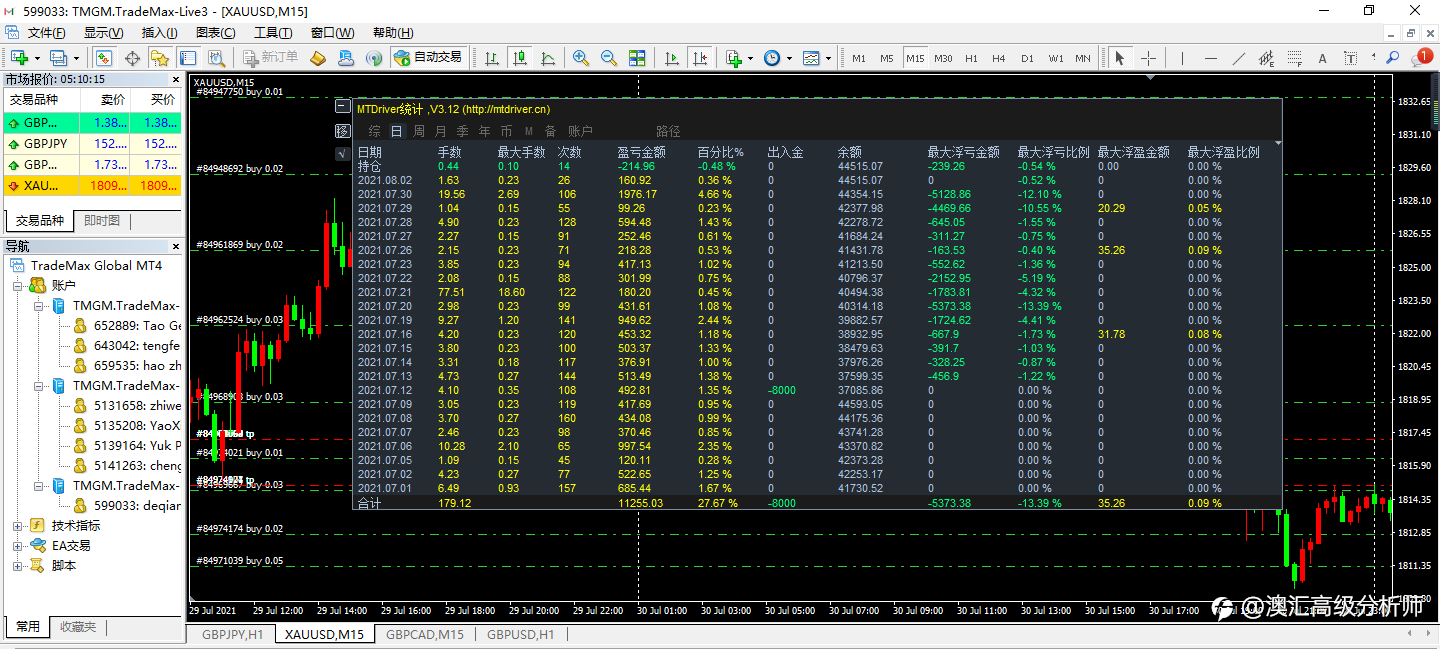Screen dimensions: 1440x649
Task: Open the 插入(I) menu
Action: point(159,33)
